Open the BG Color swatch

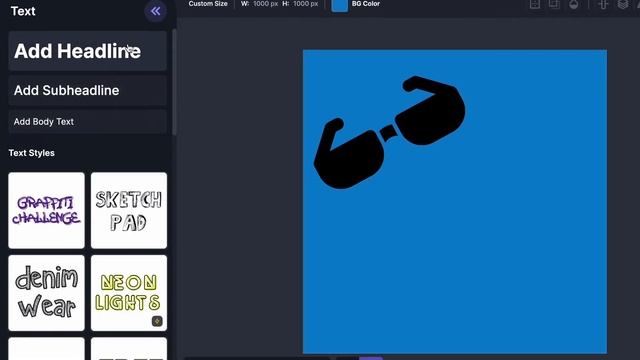coord(340,5)
